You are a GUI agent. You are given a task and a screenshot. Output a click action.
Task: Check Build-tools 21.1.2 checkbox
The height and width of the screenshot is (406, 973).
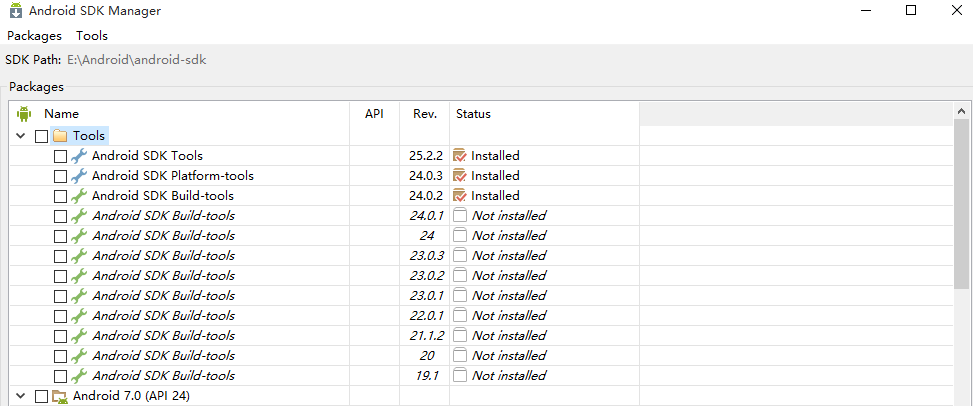coord(60,336)
